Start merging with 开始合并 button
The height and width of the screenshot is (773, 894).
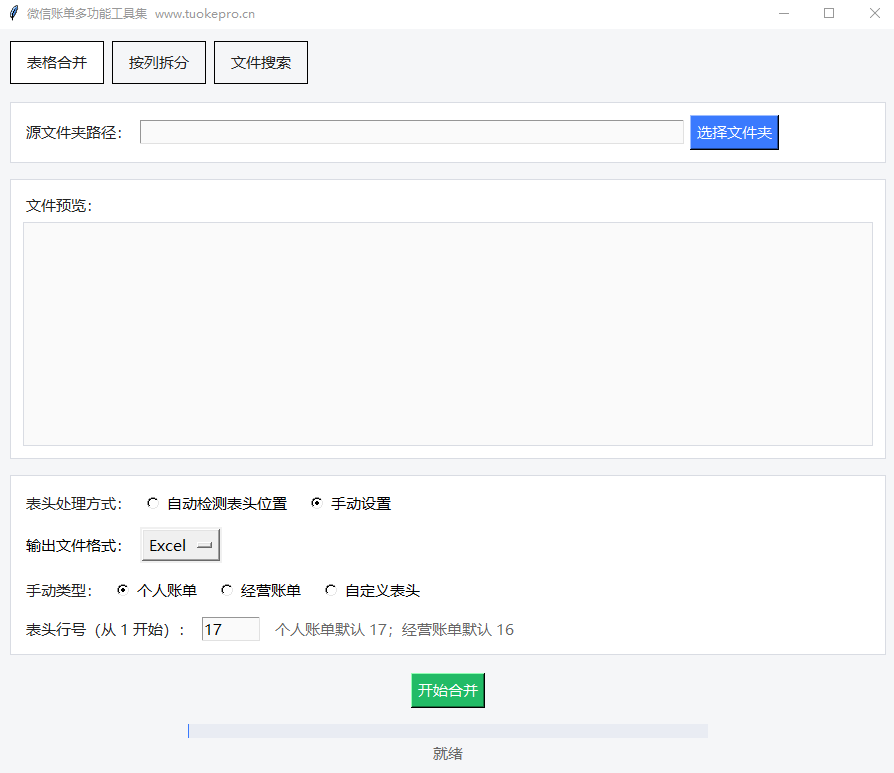click(447, 690)
